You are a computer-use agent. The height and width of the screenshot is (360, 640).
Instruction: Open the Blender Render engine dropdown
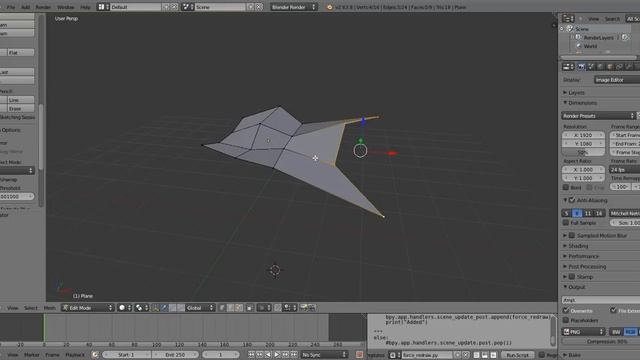tap(293, 7)
